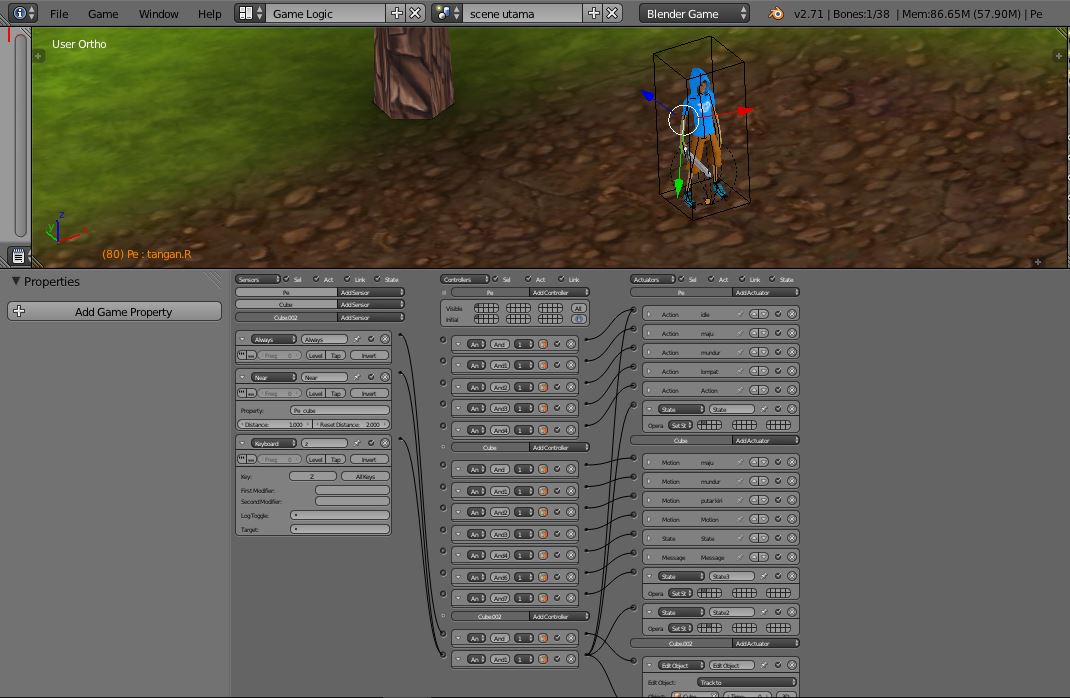Deactivate the Near sensor checkmark

click(x=371, y=377)
